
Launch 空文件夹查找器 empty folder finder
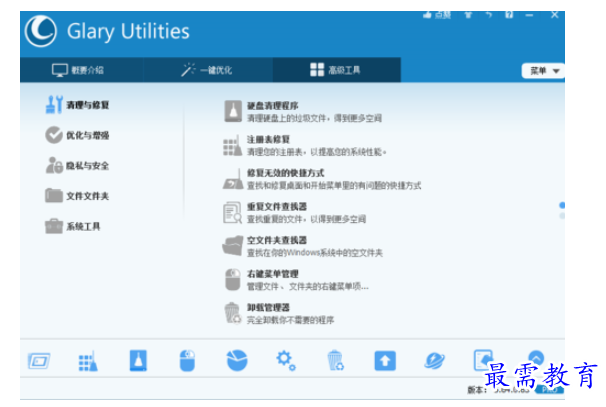[x=303, y=246]
